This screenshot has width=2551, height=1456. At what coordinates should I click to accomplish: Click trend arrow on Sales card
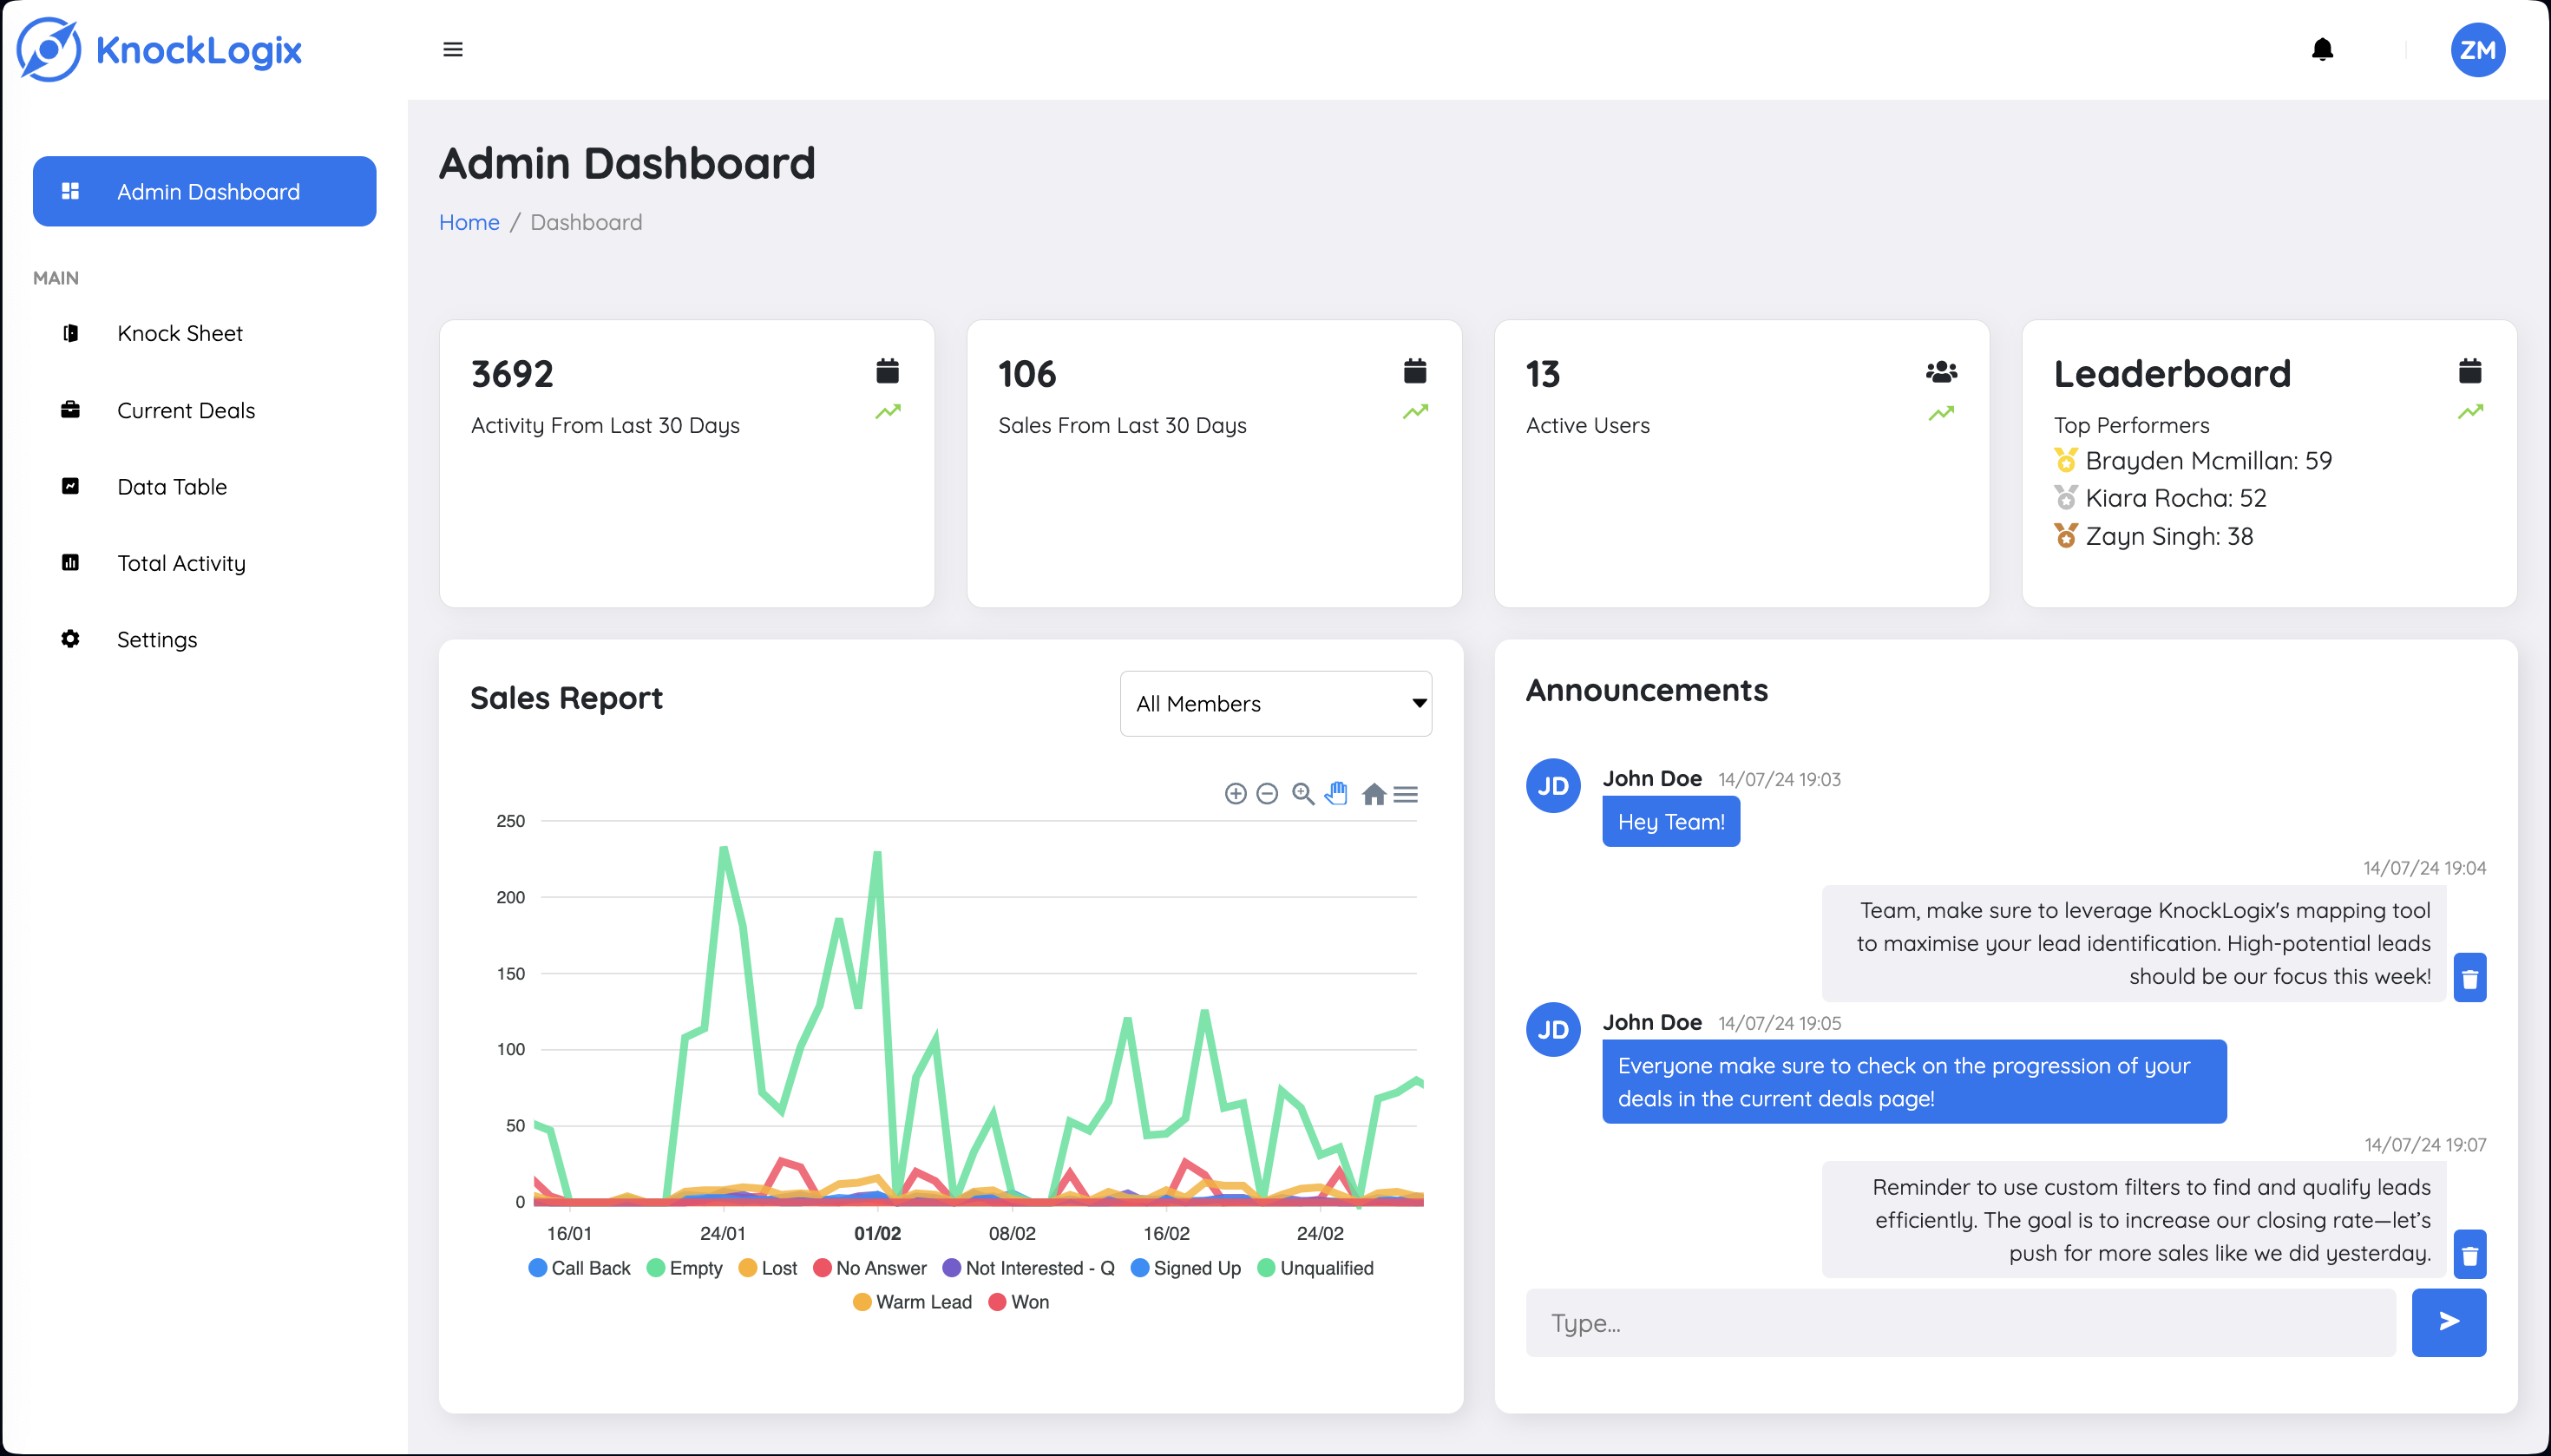(1415, 411)
